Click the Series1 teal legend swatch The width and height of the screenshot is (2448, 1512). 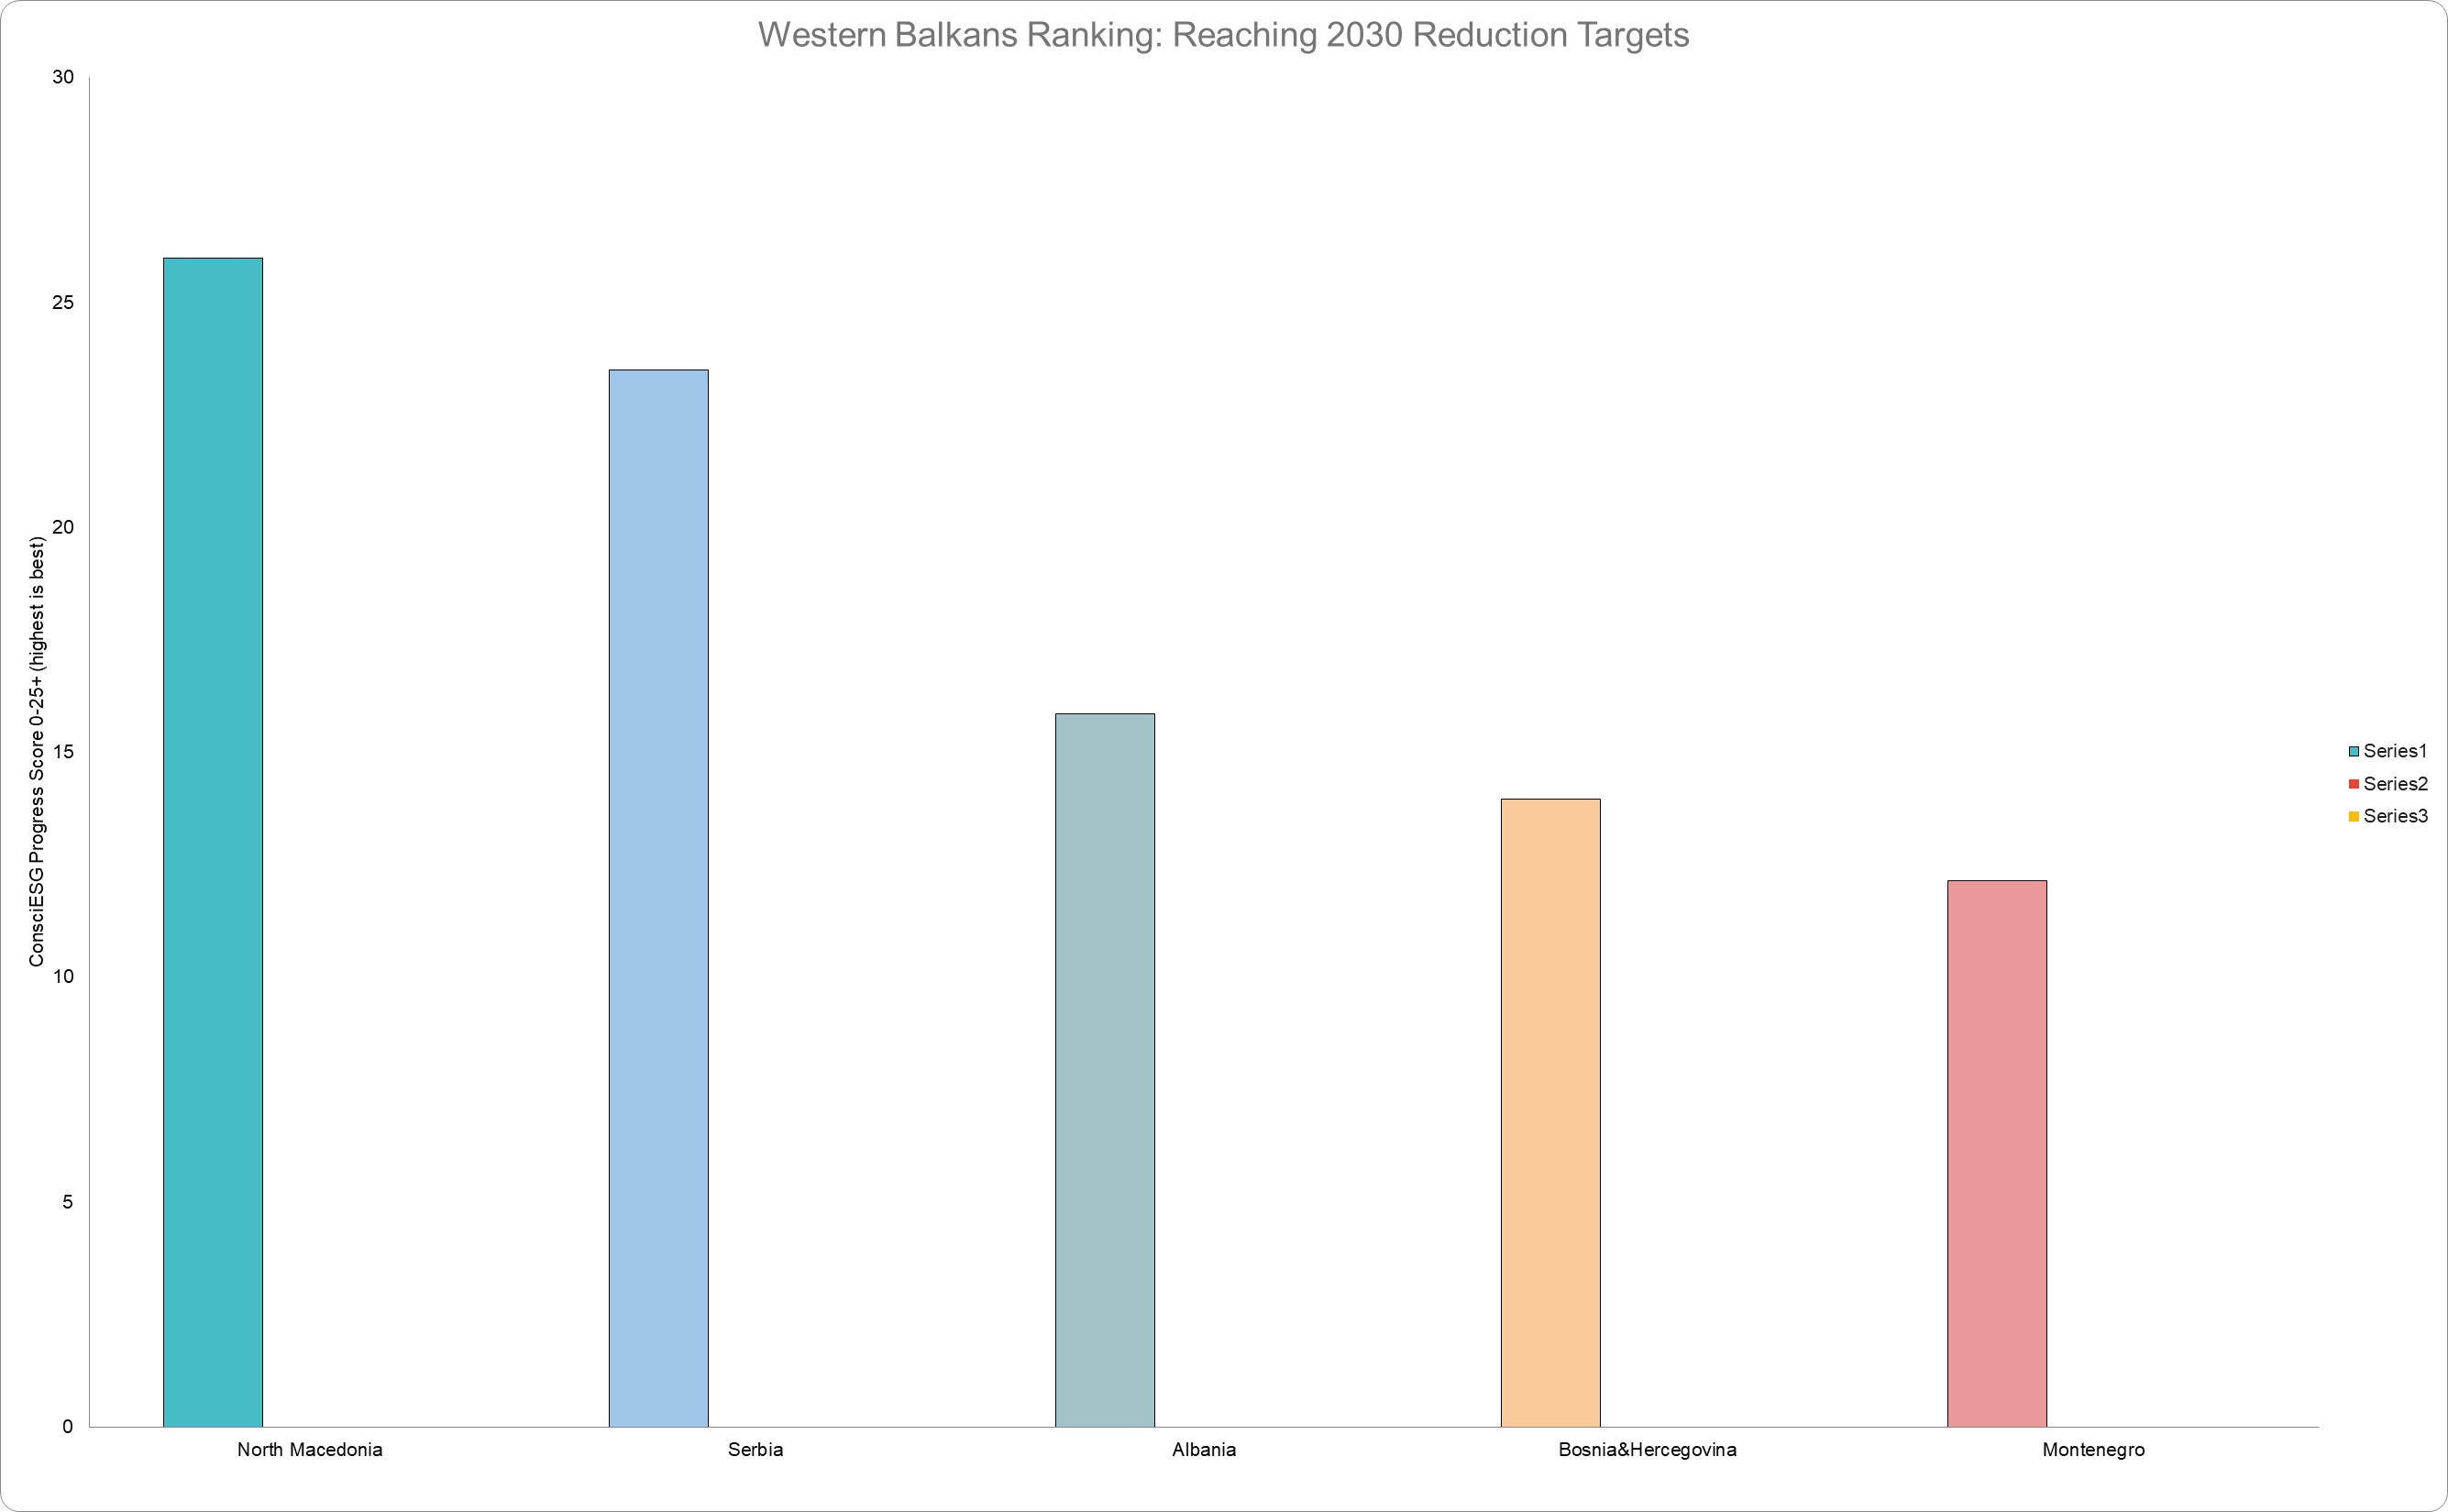click(x=2354, y=751)
